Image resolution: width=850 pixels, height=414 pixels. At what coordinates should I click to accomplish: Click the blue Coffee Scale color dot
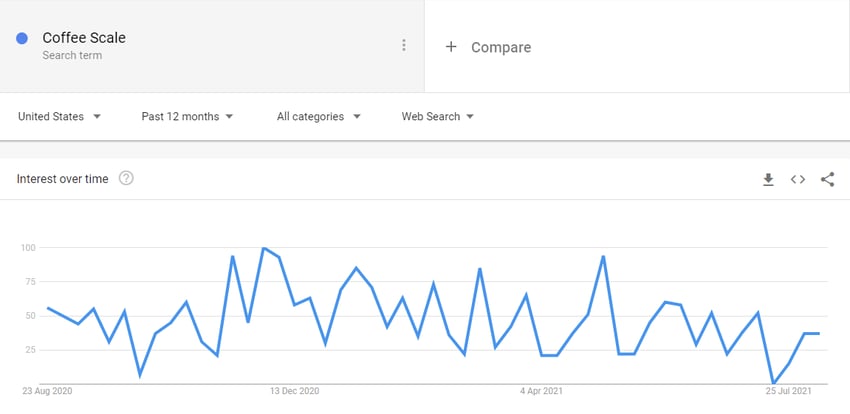pos(22,38)
